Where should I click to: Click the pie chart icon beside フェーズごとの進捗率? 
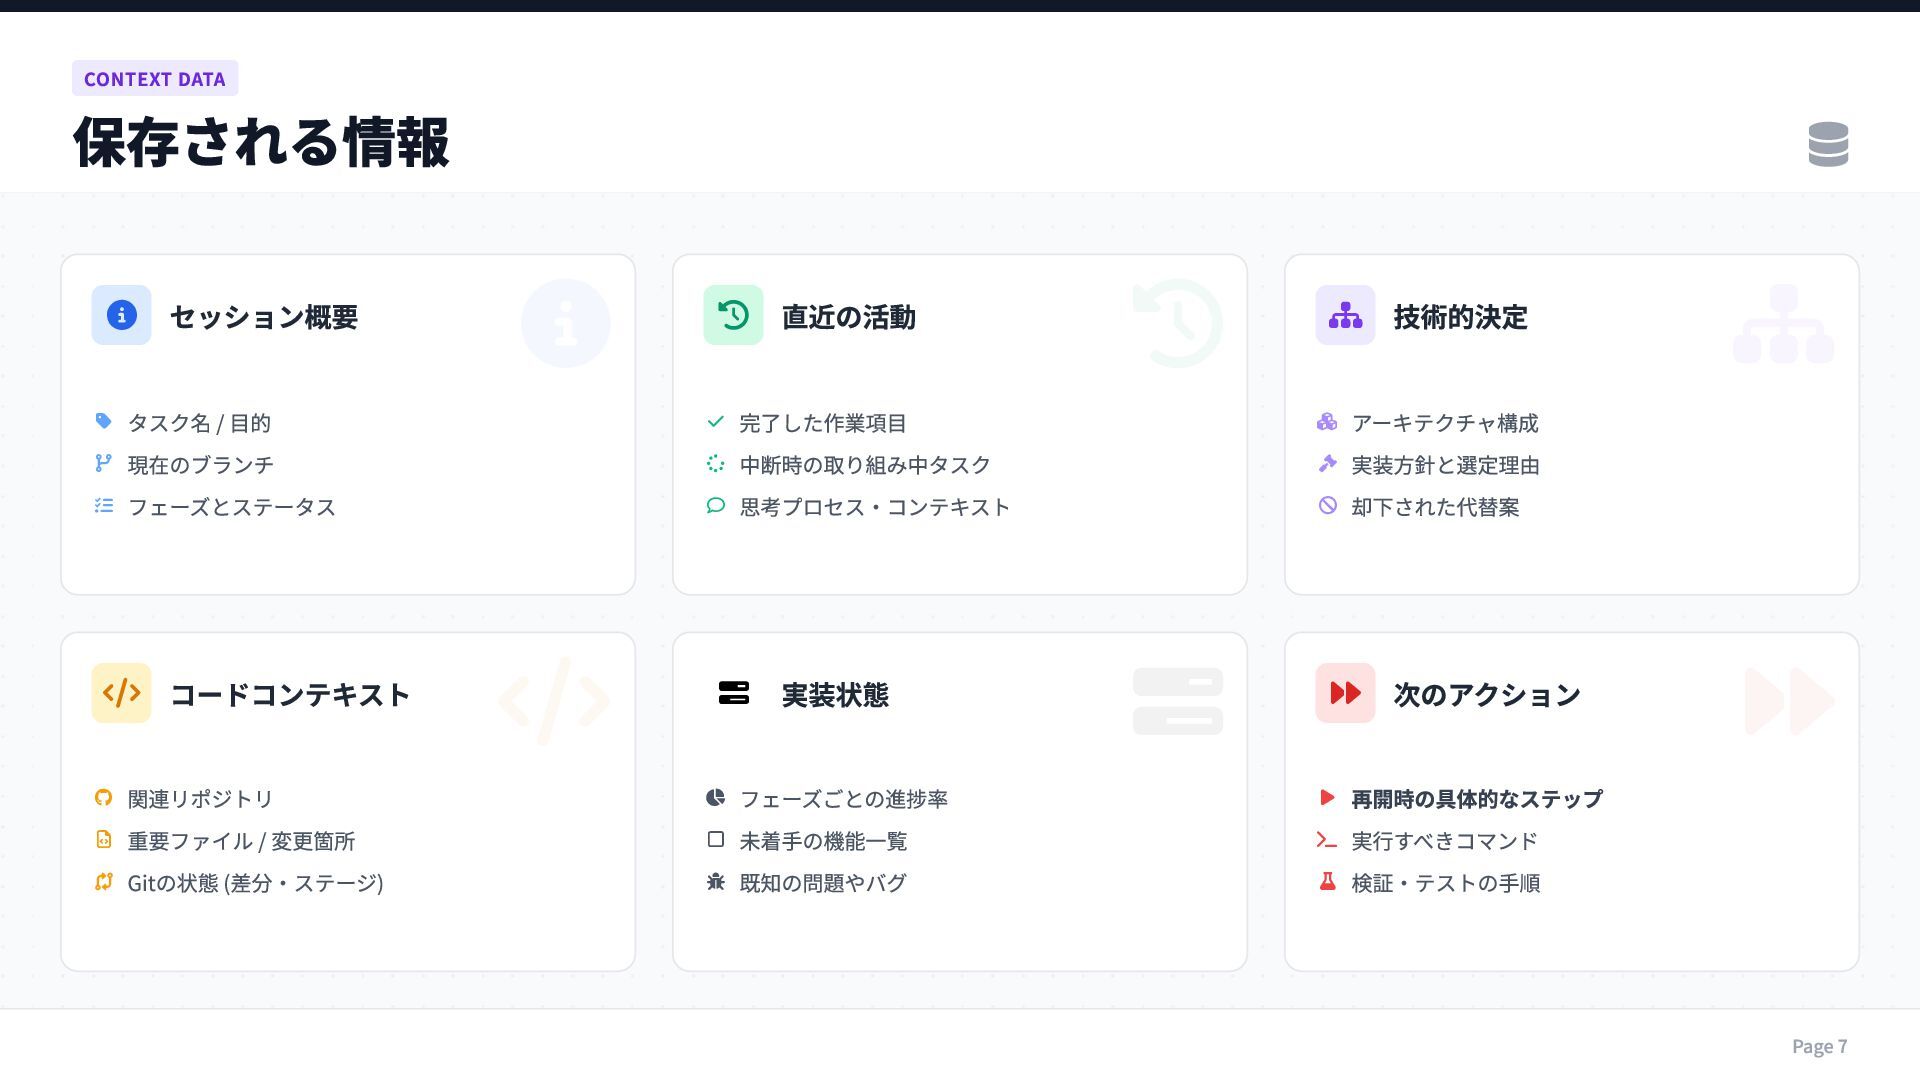point(715,798)
